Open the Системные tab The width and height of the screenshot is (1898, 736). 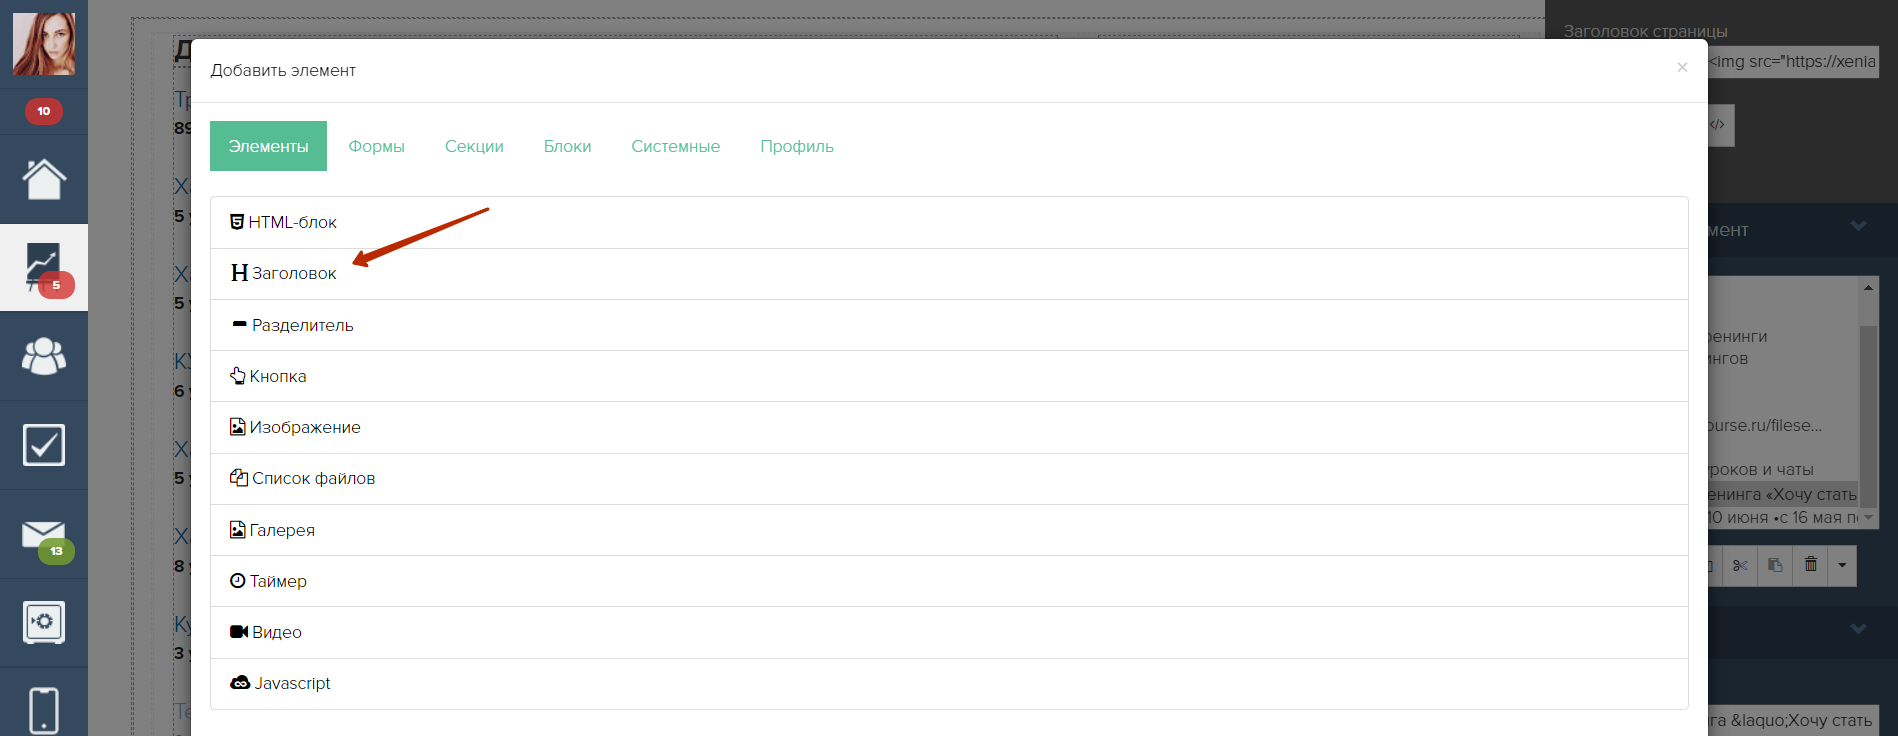pos(675,146)
